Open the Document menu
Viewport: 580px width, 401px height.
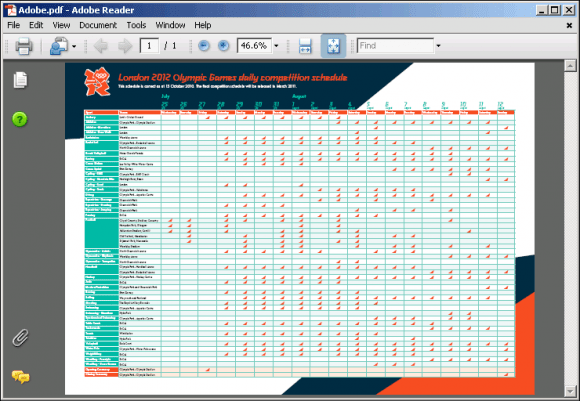pos(98,25)
